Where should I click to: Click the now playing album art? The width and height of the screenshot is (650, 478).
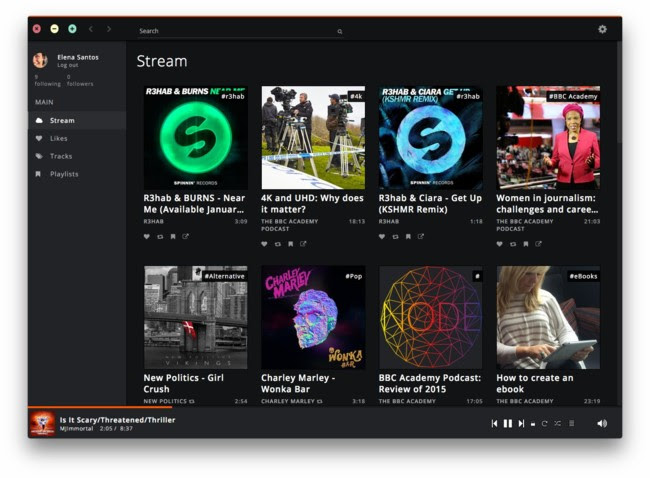click(x=42, y=423)
